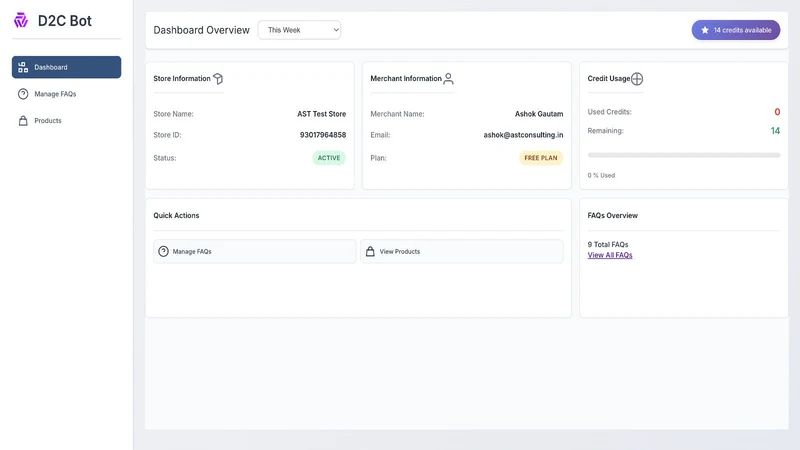Open the View All FAQs link
Image resolution: width=800 pixels, height=450 pixels.
point(610,255)
